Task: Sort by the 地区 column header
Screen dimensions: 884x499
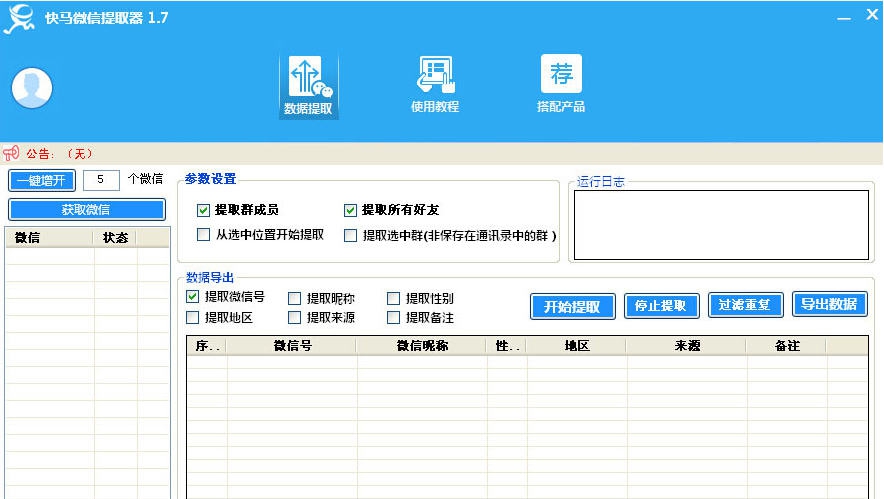Action: 577,346
